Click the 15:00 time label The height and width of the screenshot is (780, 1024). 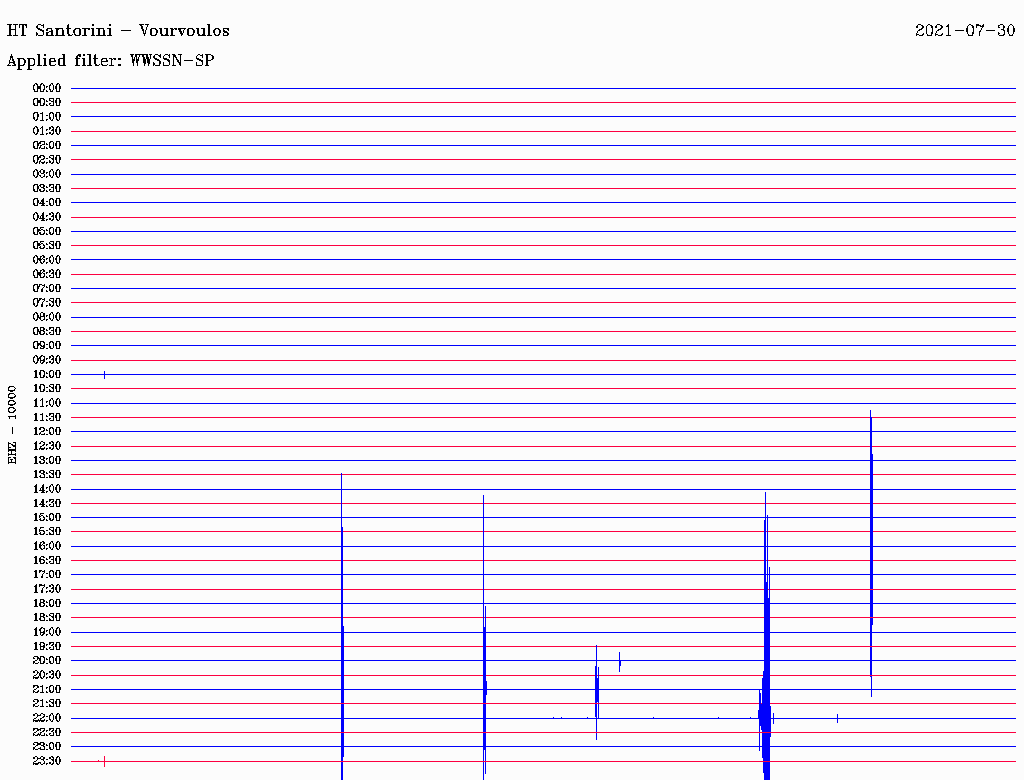[x=47, y=517]
